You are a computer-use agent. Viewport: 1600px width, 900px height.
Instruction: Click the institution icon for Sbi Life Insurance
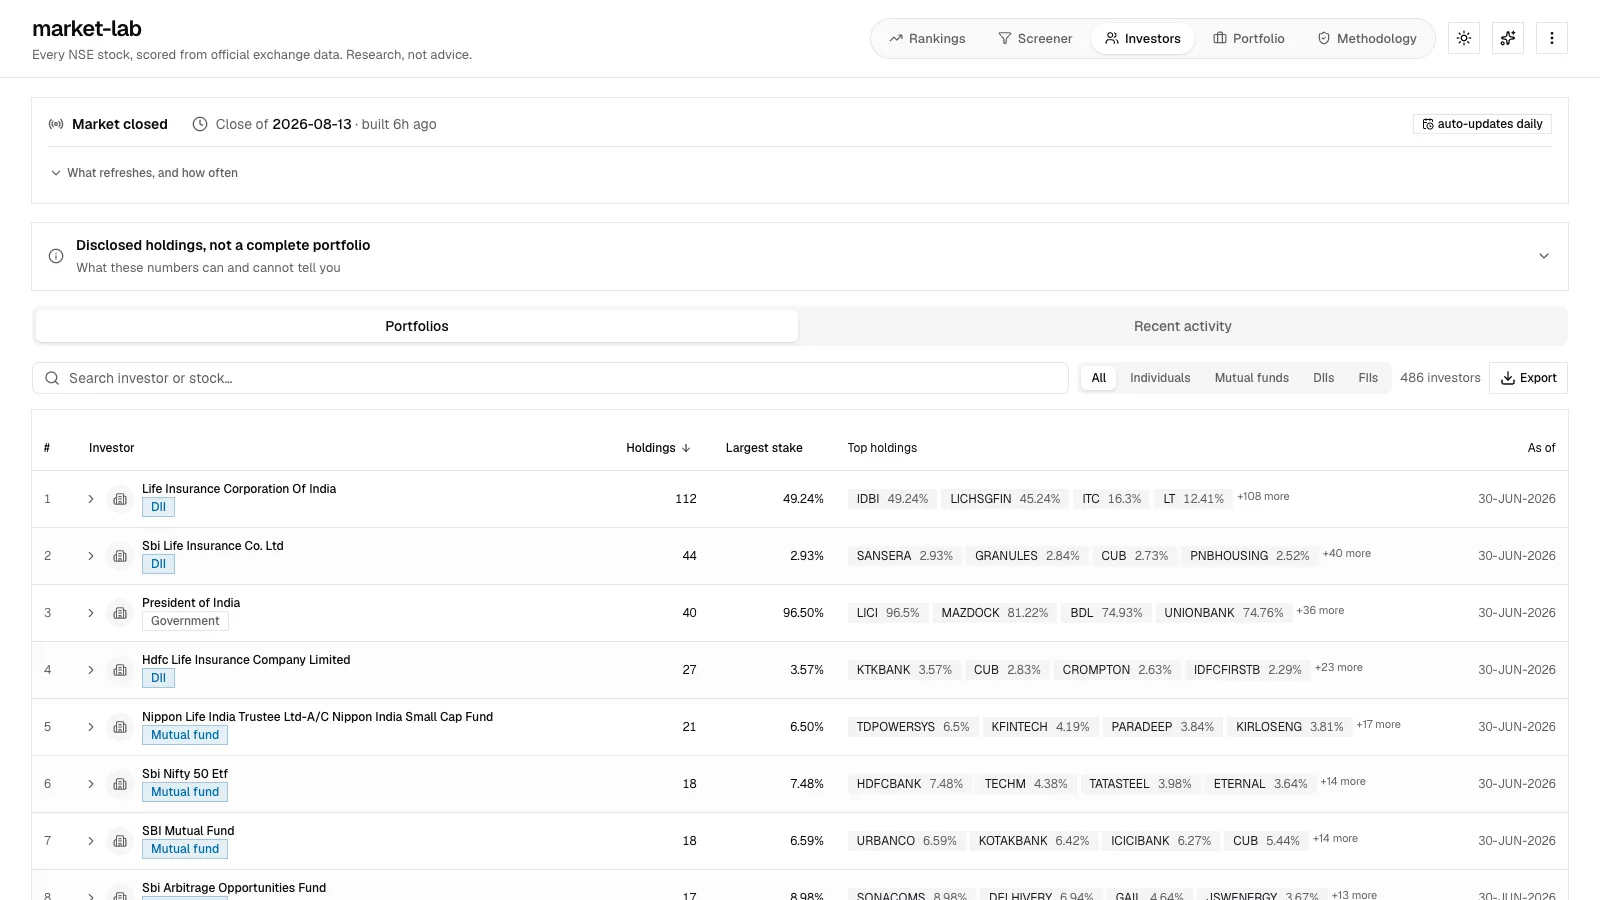[120, 556]
